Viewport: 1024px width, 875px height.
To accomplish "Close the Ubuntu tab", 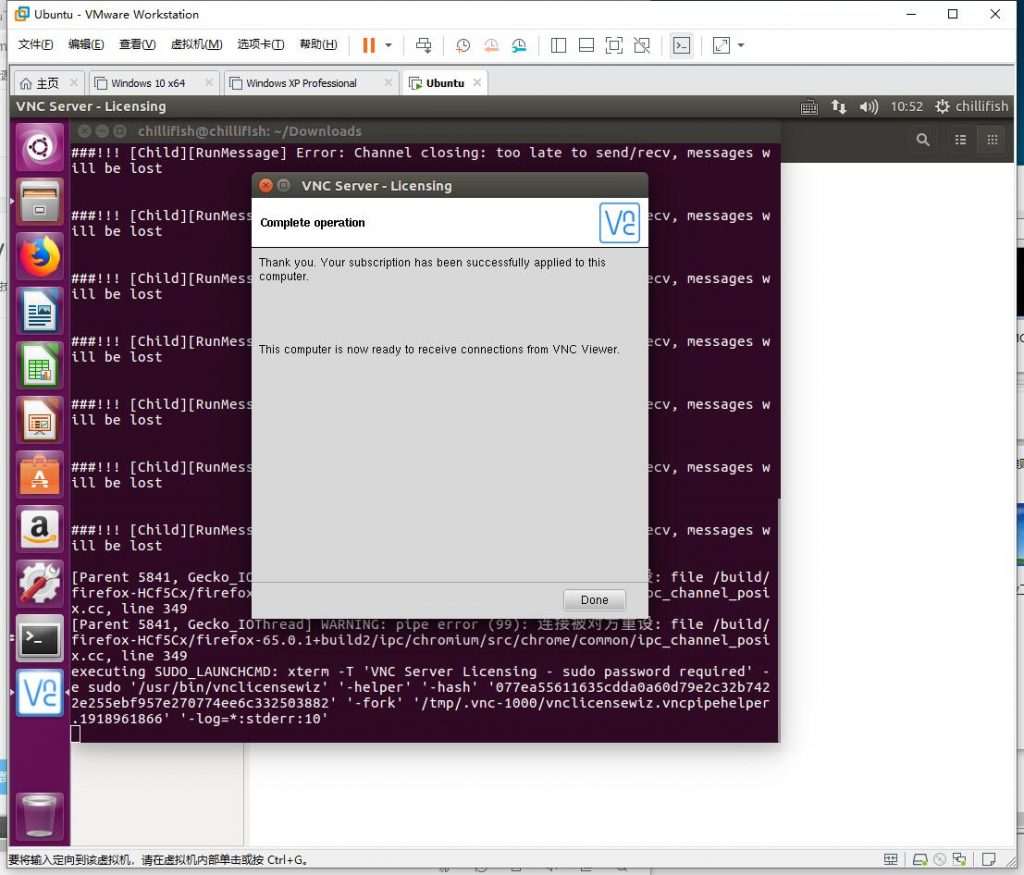I will point(477,82).
